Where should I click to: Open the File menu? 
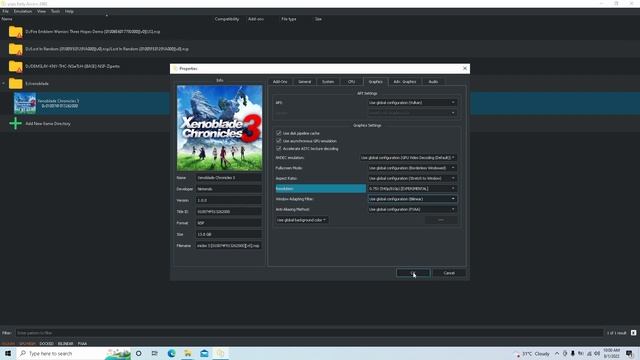[x=5, y=11]
